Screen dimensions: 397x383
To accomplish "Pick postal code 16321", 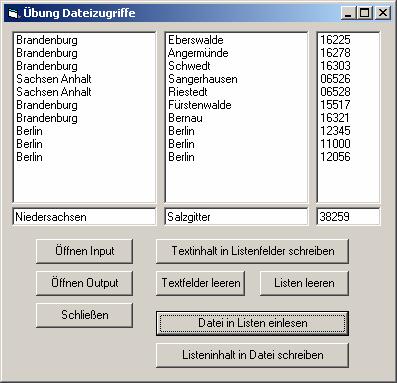I will point(348,118).
